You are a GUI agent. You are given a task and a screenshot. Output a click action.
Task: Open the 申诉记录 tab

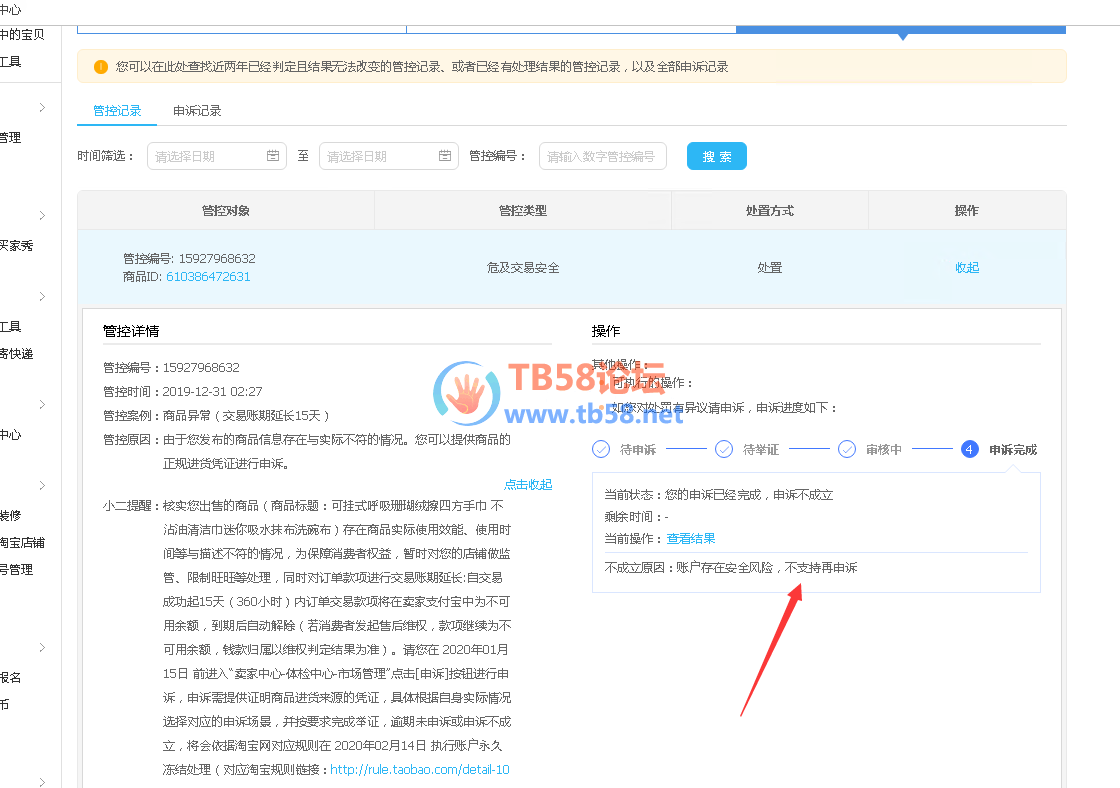click(197, 111)
